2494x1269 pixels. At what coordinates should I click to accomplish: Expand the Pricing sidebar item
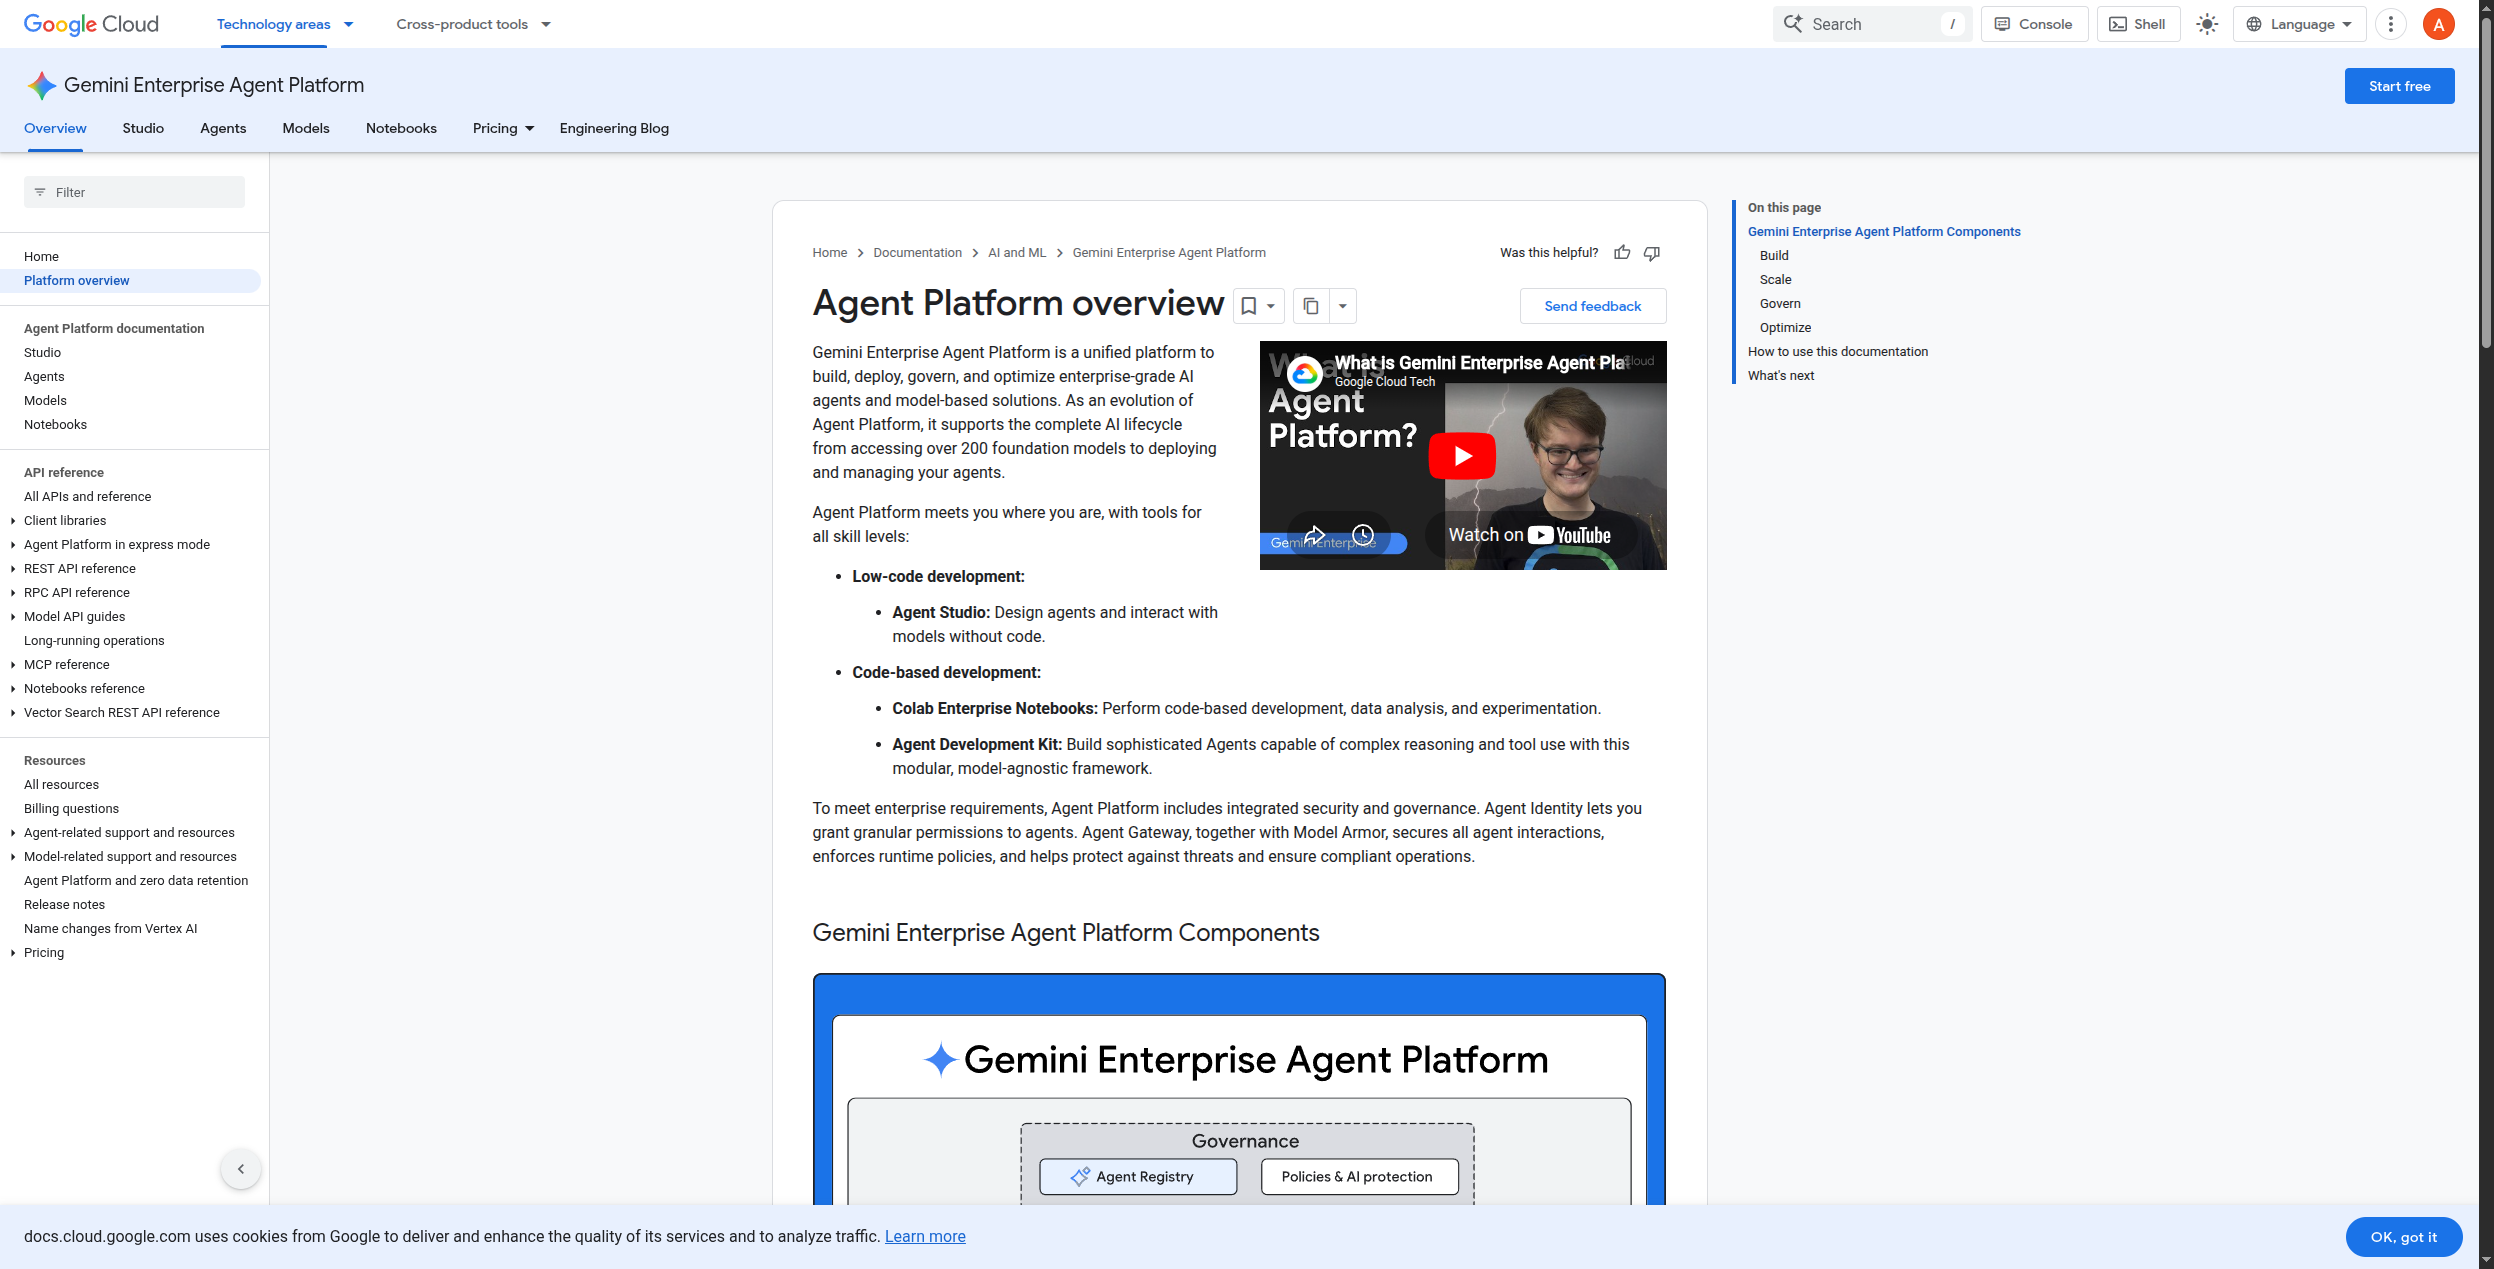tap(13, 953)
